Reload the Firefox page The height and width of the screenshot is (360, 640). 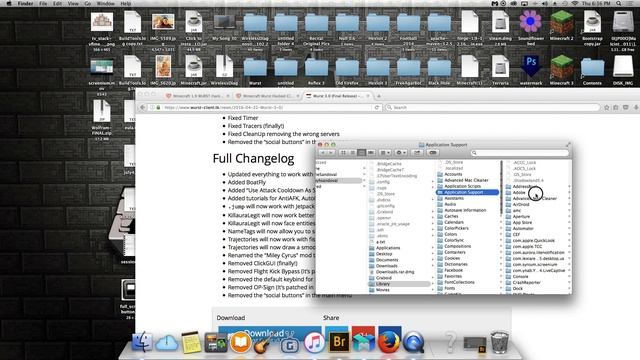pyautogui.click(x=376, y=107)
